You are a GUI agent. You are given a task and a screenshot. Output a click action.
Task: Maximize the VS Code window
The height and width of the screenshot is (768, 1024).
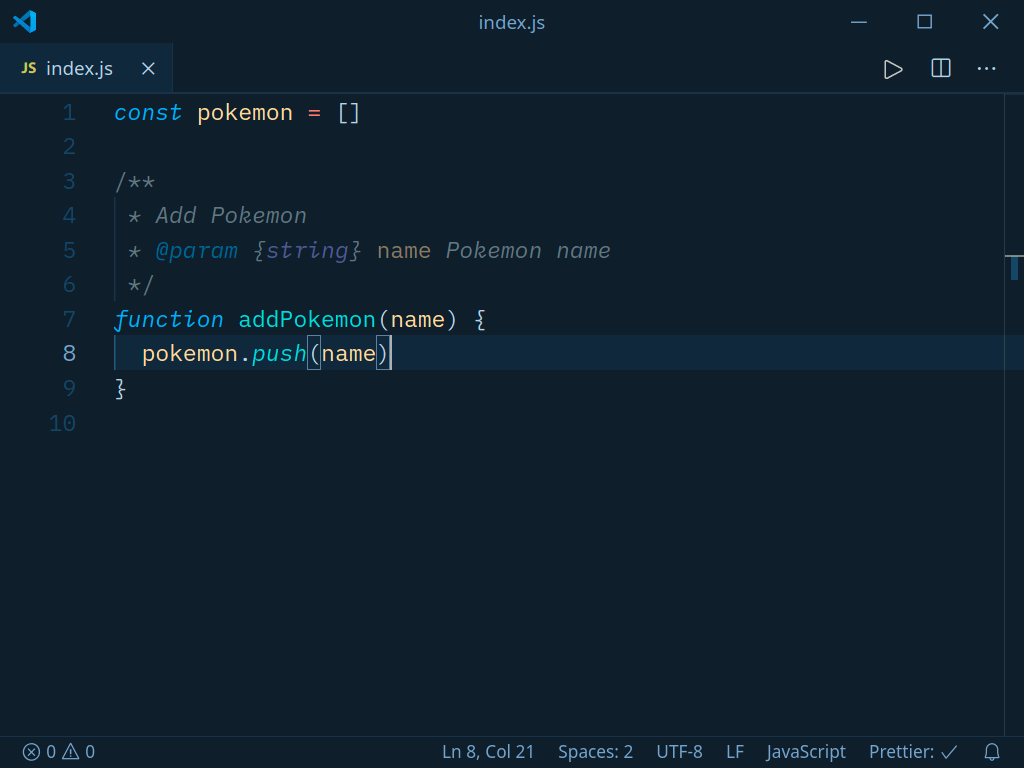coord(924,22)
